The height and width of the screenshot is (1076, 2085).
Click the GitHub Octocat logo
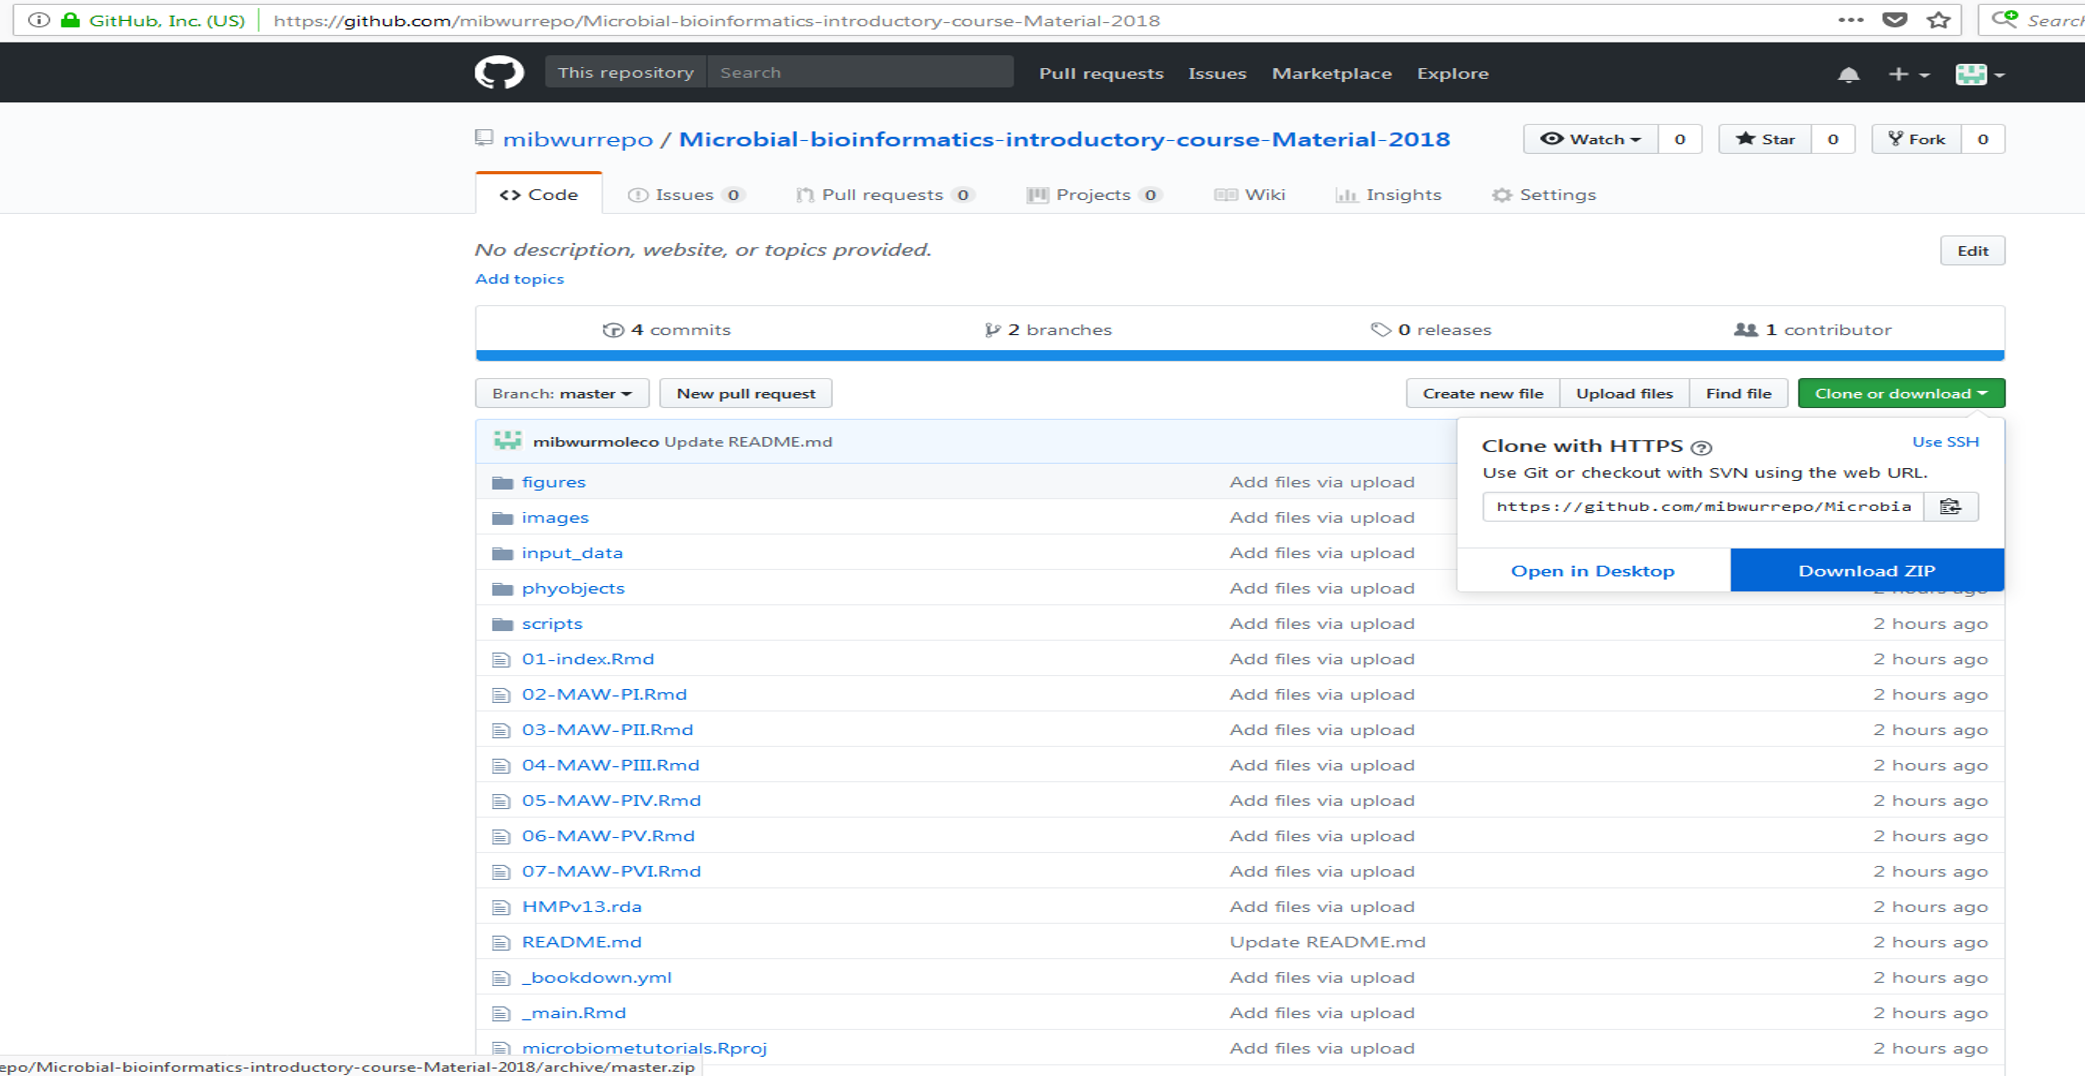click(499, 73)
